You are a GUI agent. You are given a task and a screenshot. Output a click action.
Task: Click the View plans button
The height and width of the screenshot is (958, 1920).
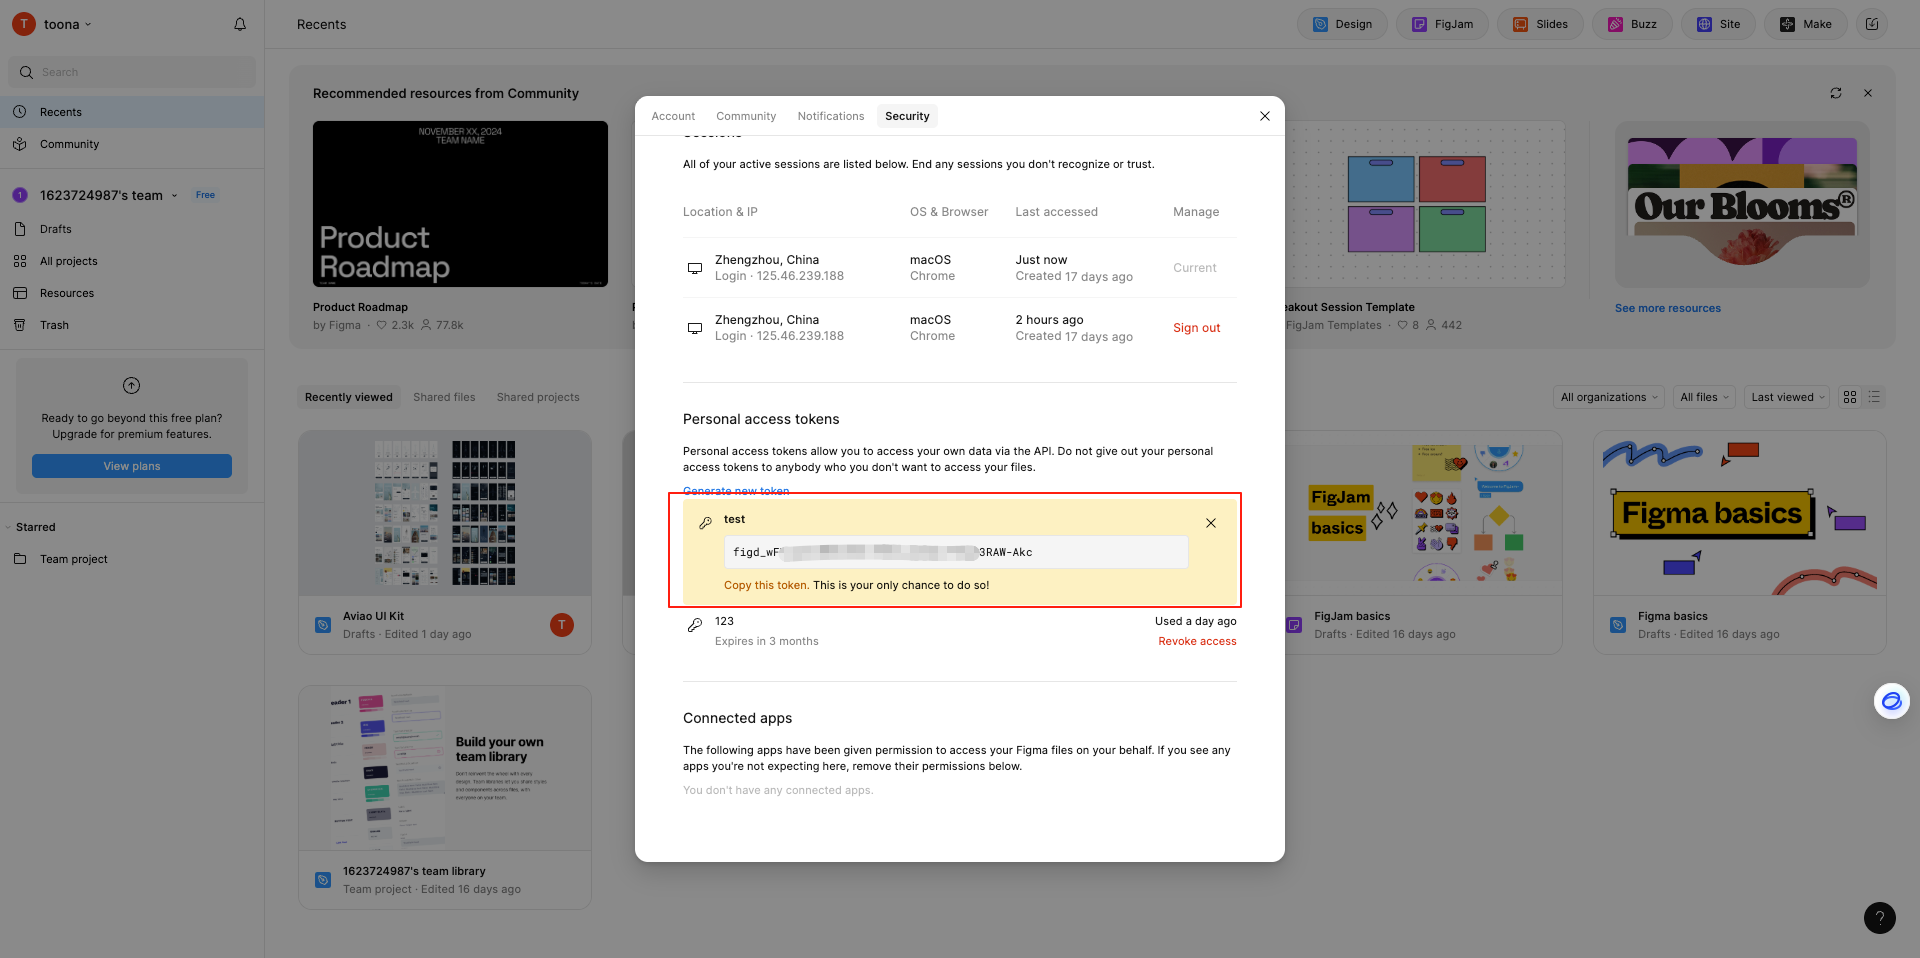132,466
